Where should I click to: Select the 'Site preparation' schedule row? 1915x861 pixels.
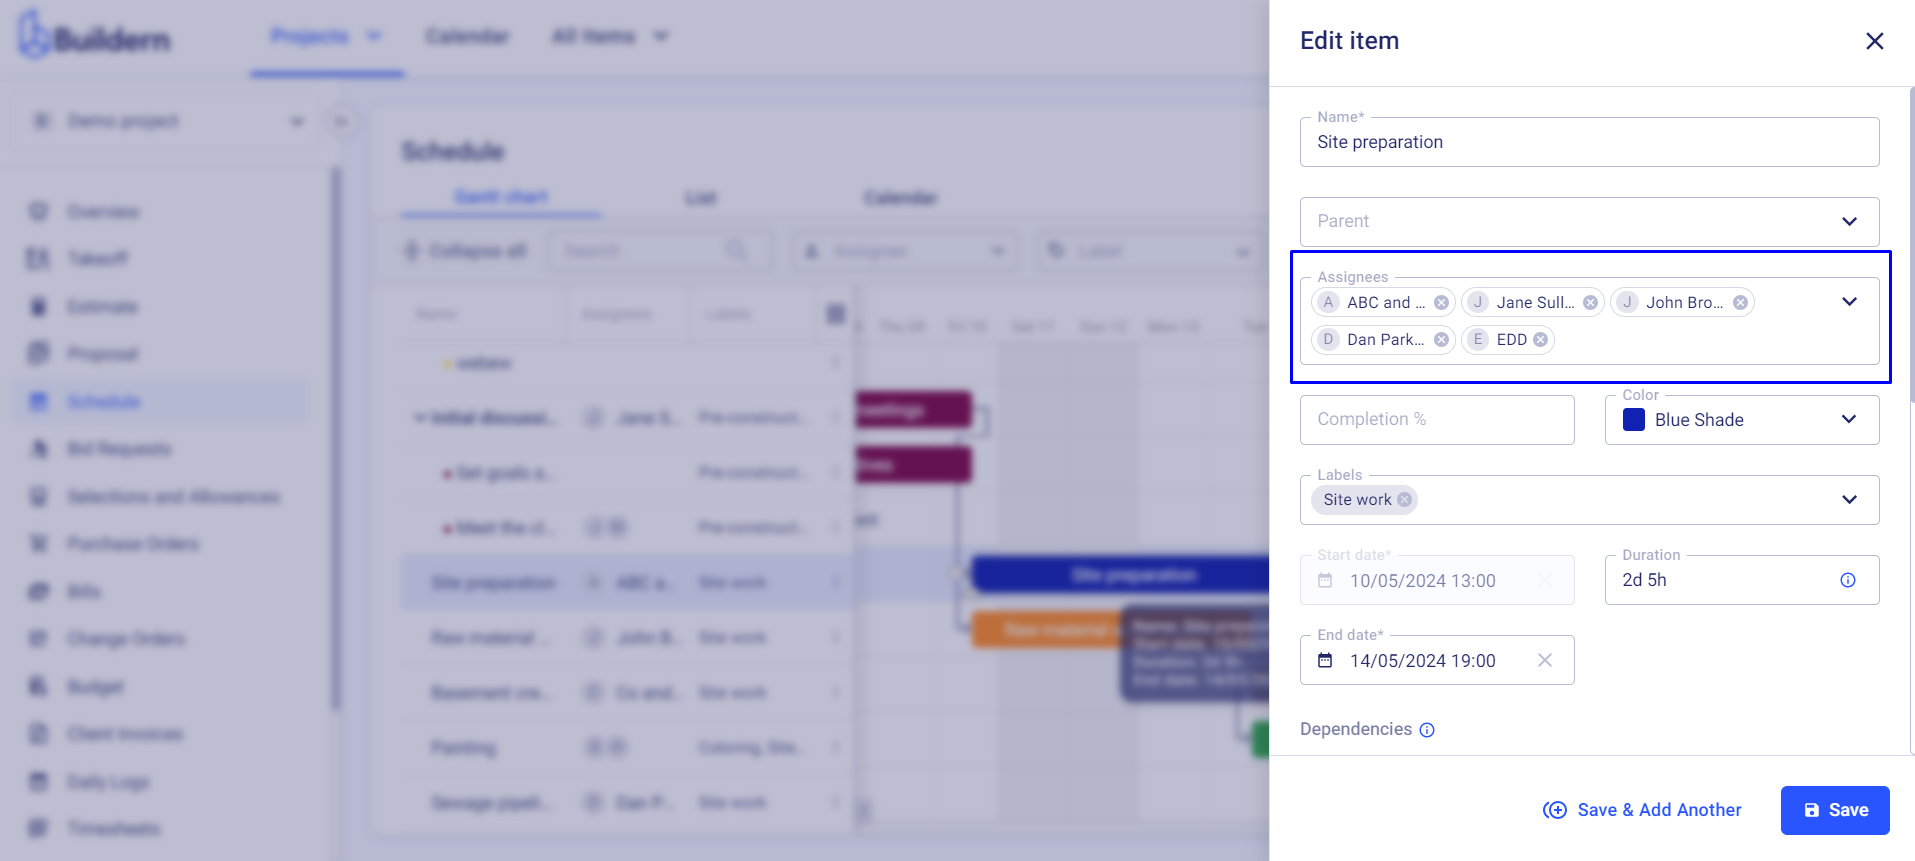(627, 583)
